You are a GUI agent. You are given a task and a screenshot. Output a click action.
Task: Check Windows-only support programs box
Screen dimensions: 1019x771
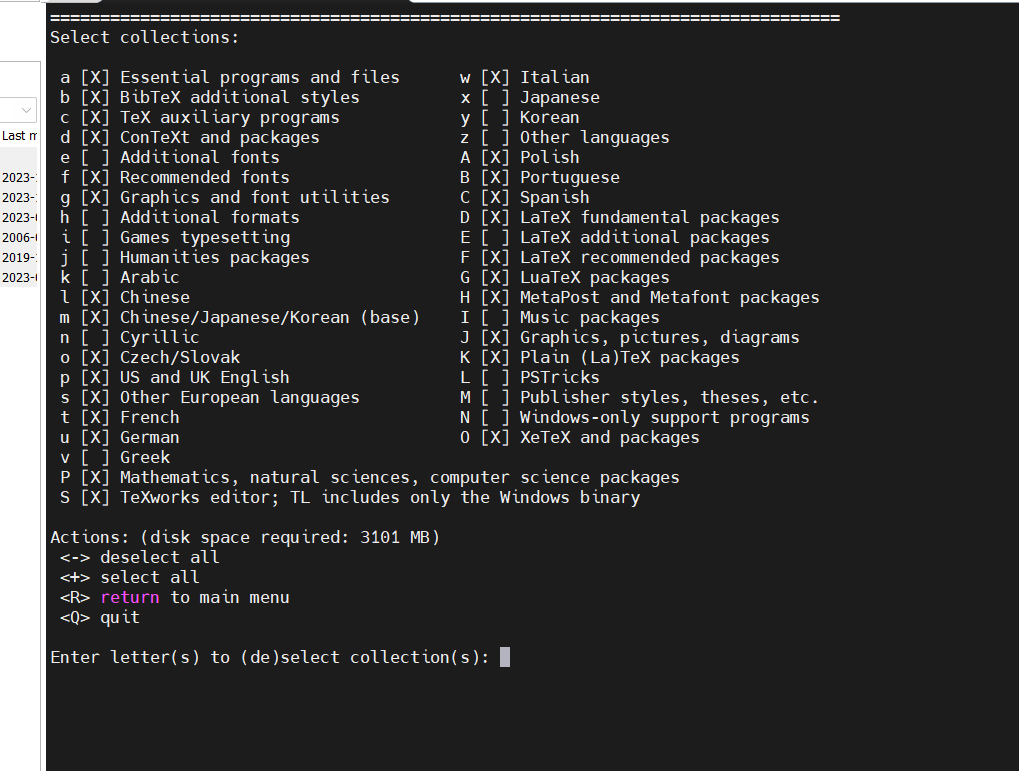point(495,417)
